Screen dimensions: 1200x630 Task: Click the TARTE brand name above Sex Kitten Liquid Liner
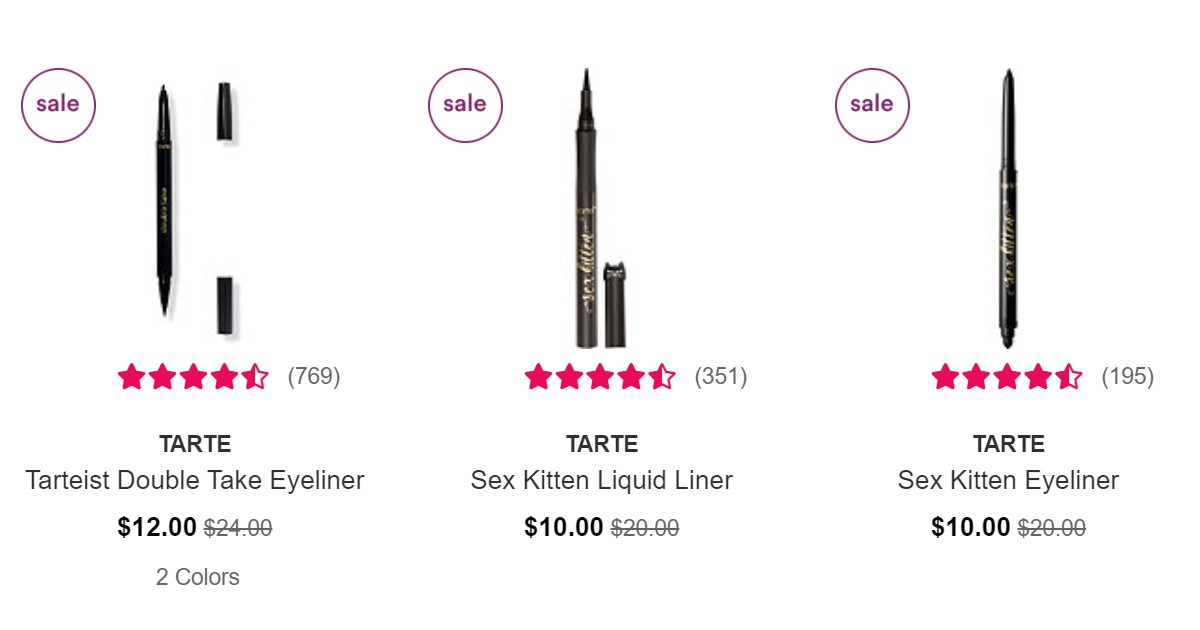click(x=601, y=444)
